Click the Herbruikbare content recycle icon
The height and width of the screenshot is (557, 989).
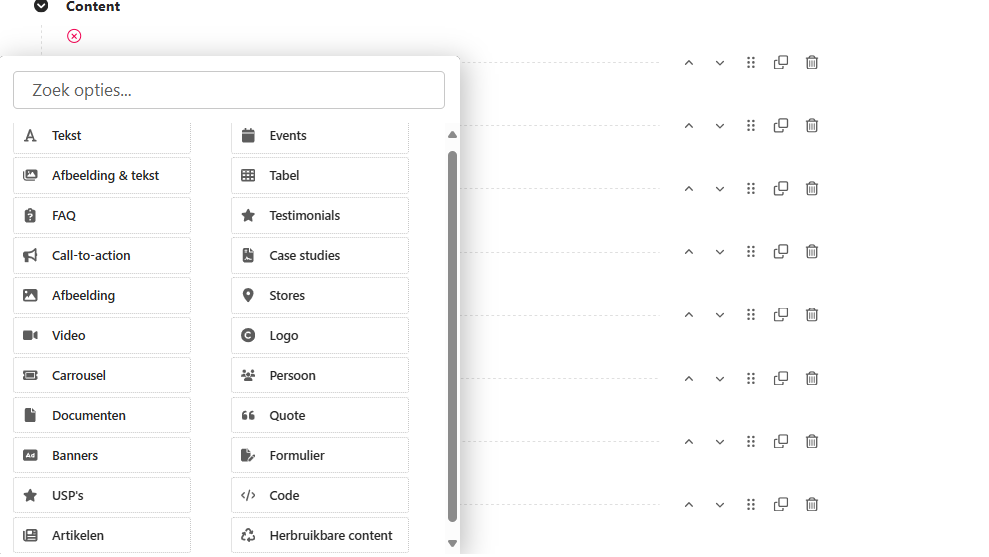click(x=248, y=536)
